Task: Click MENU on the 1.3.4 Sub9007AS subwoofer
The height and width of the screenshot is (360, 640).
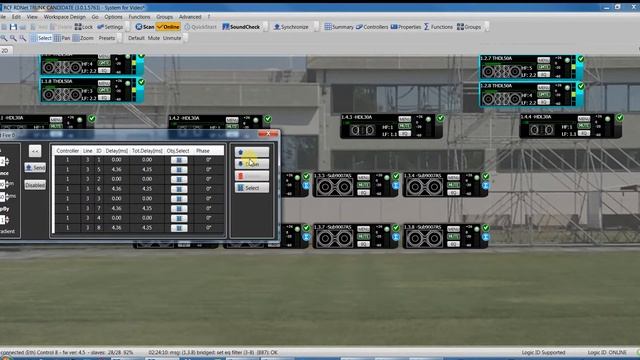Action: click(453, 178)
